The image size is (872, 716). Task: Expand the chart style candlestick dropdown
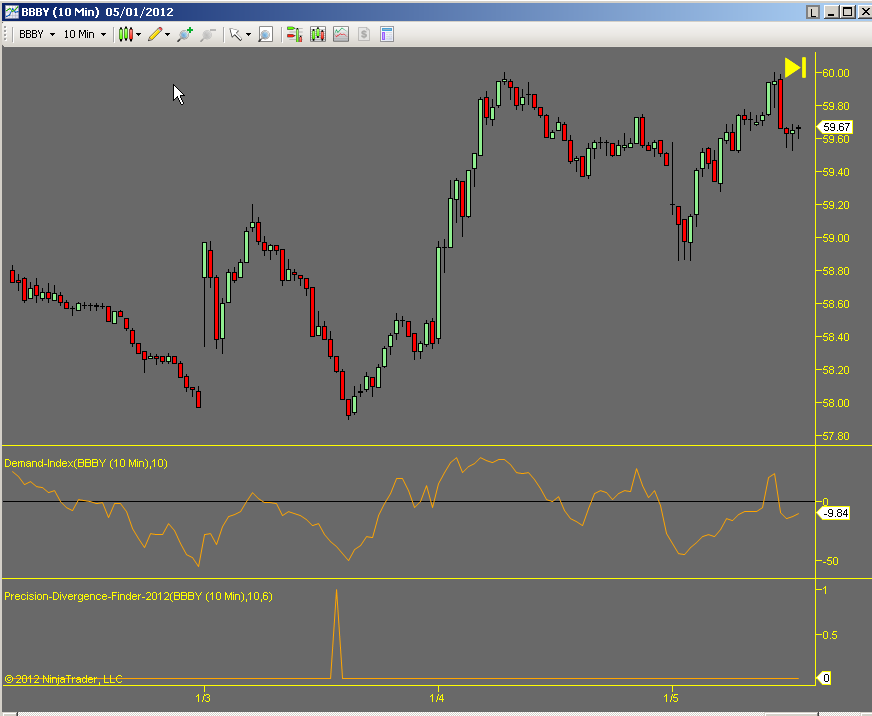pos(138,34)
